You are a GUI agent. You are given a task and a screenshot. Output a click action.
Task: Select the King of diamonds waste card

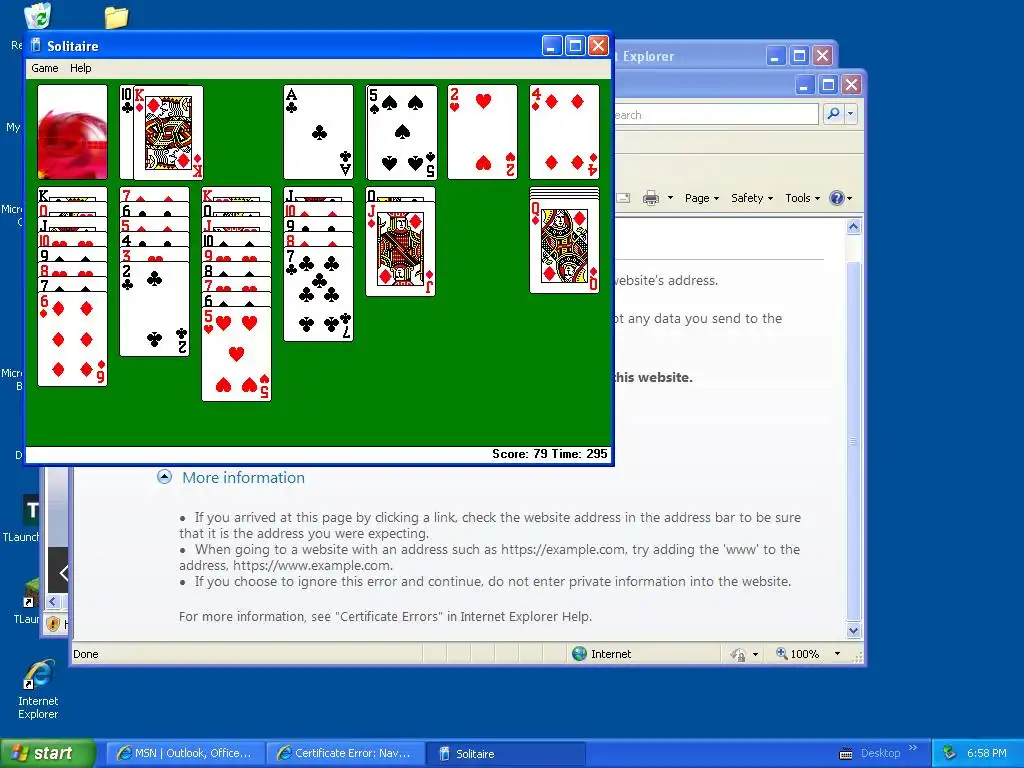pyautogui.click(x=168, y=133)
